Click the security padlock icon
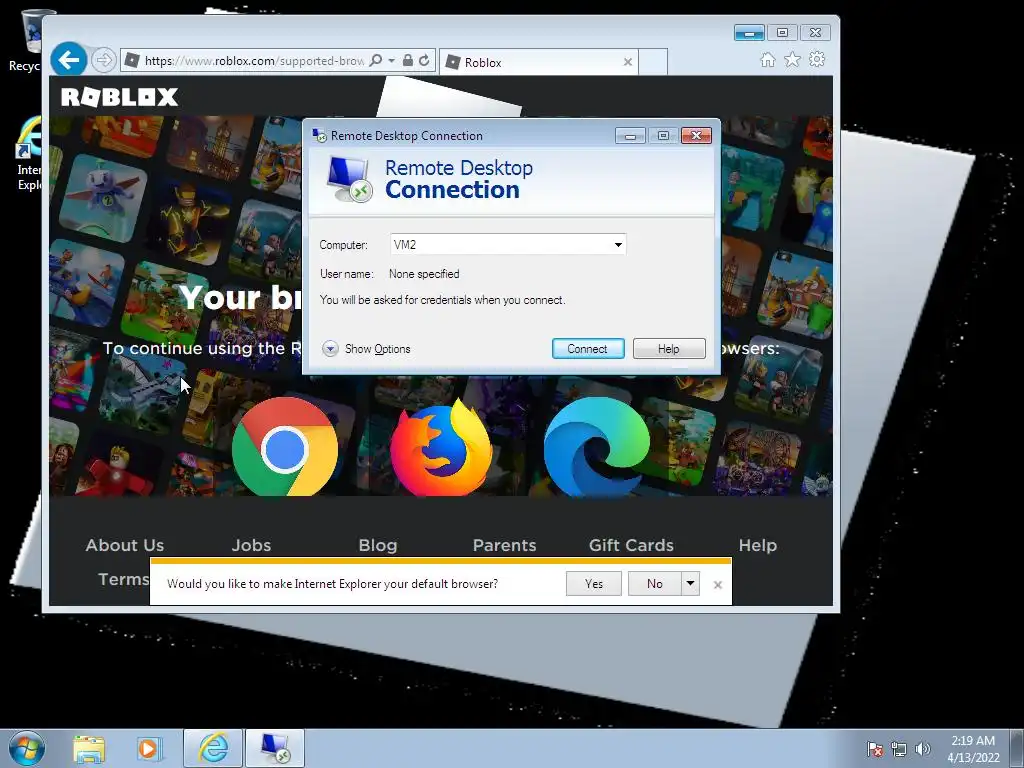The image size is (1024, 768). 408,61
